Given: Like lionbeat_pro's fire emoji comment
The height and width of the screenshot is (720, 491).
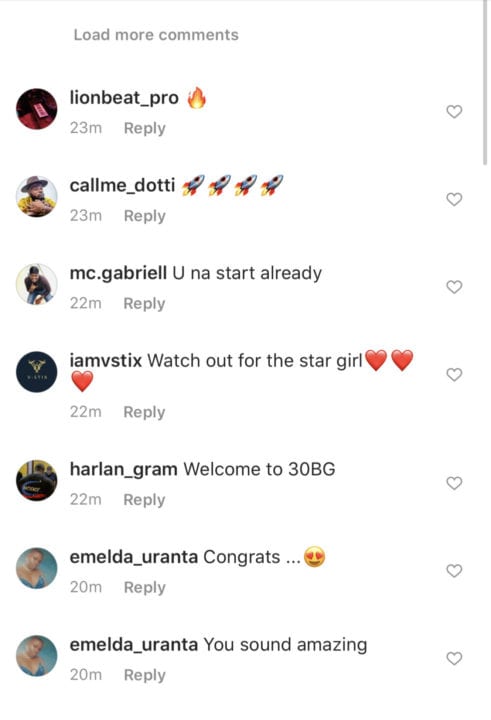Looking at the screenshot, I should coord(454,112).
